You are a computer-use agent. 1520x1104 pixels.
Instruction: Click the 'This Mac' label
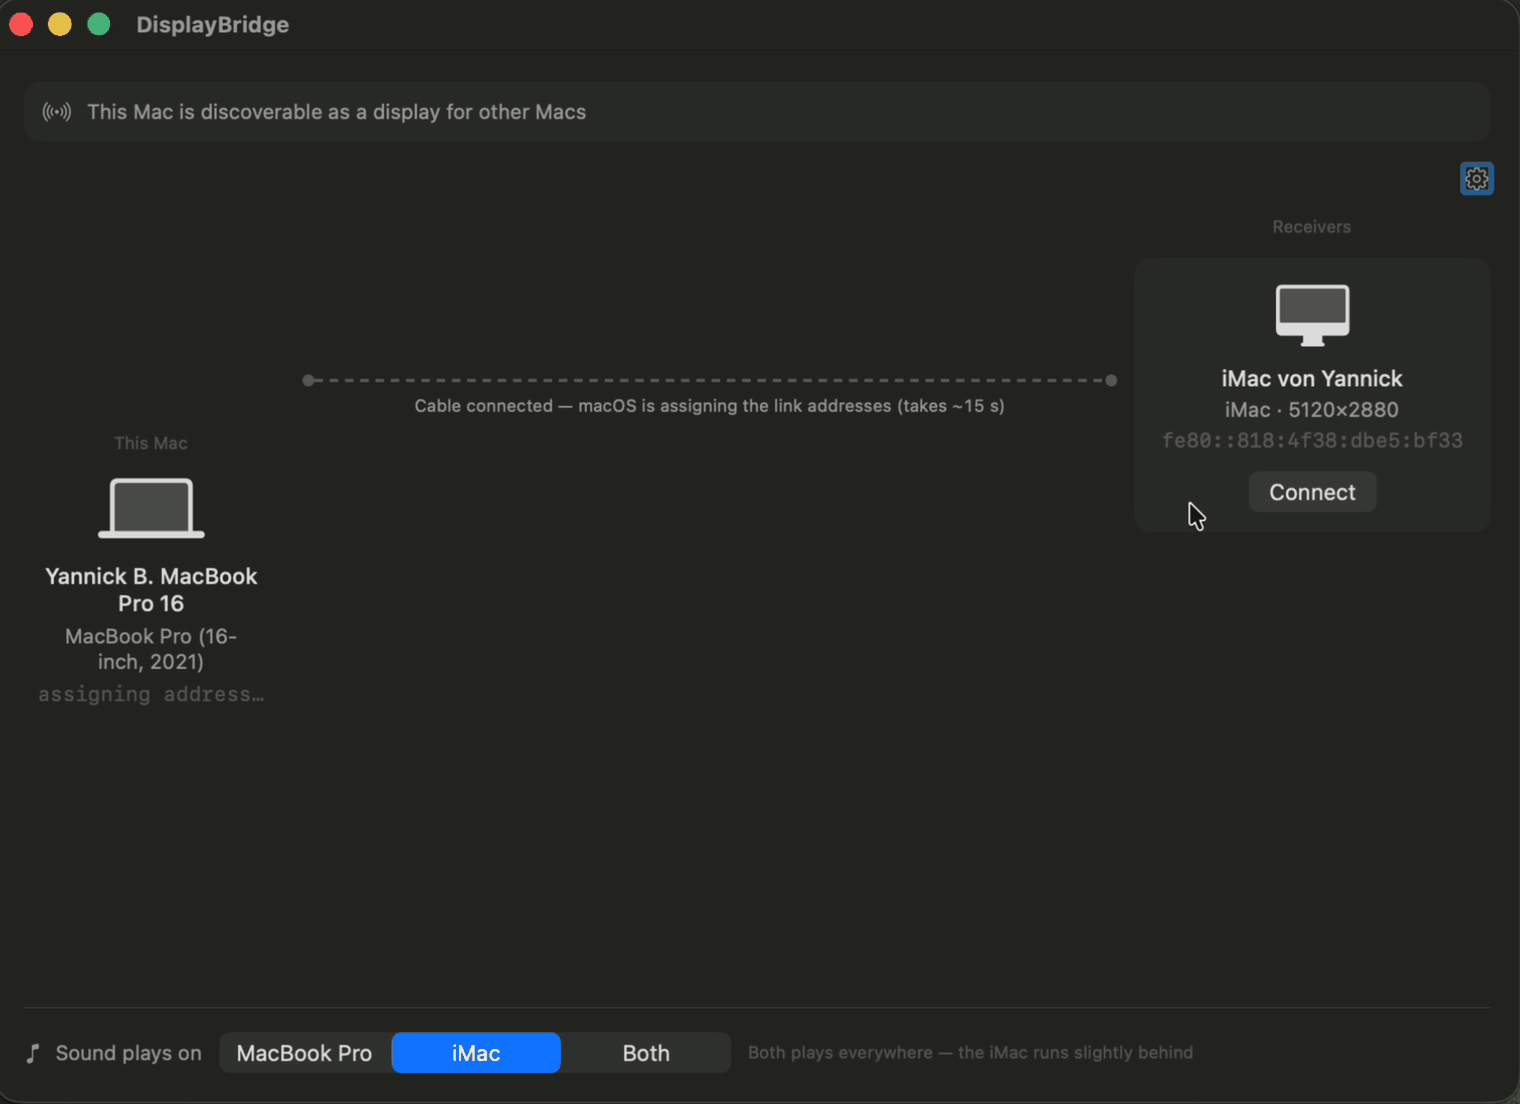pos(151,443)
